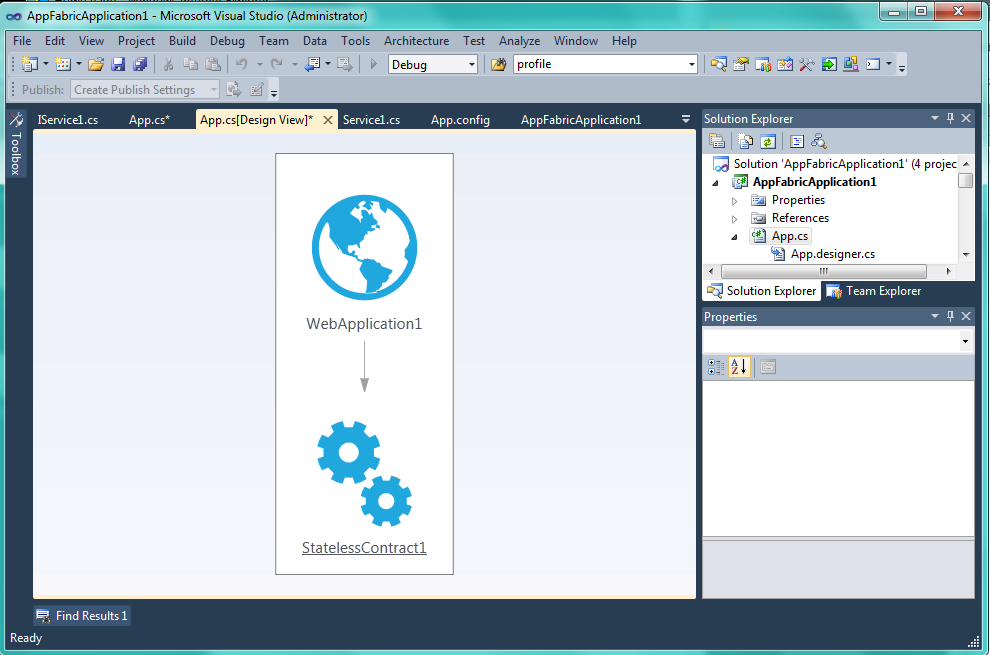Click the Find in Files icon

tap(499, 64)
